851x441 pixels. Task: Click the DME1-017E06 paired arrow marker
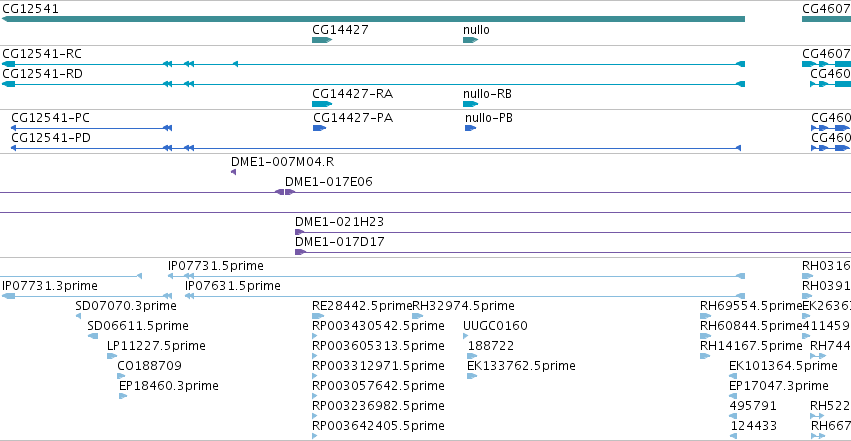(285, 192)
